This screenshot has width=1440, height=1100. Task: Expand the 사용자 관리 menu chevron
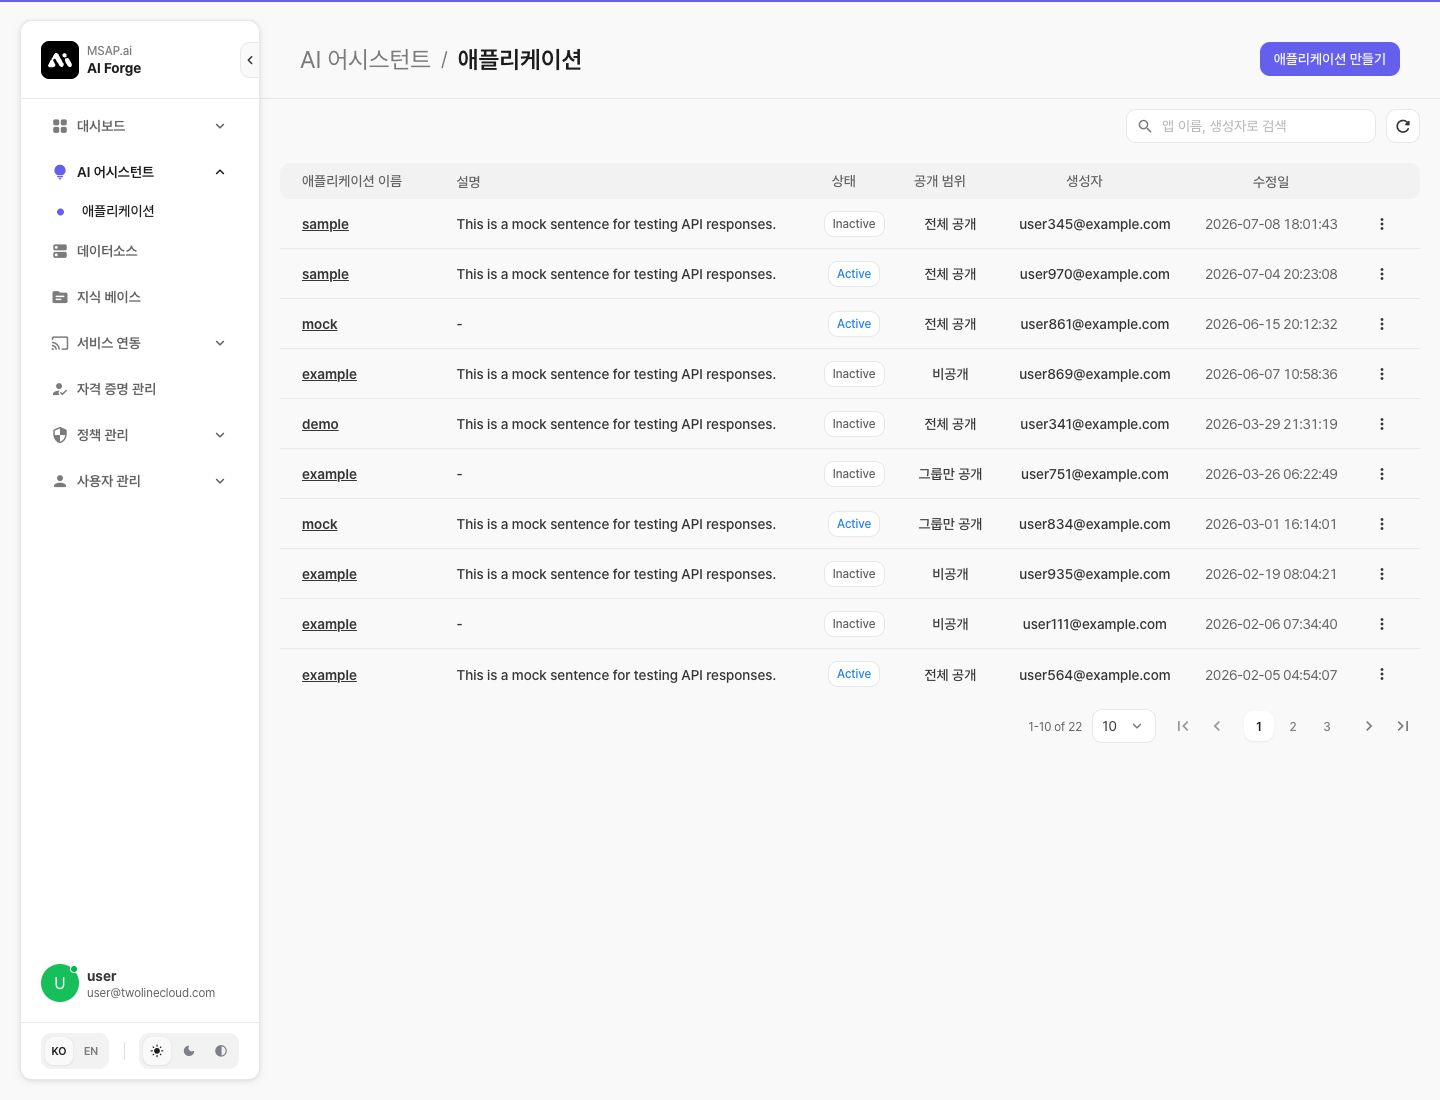click(220, 481)
